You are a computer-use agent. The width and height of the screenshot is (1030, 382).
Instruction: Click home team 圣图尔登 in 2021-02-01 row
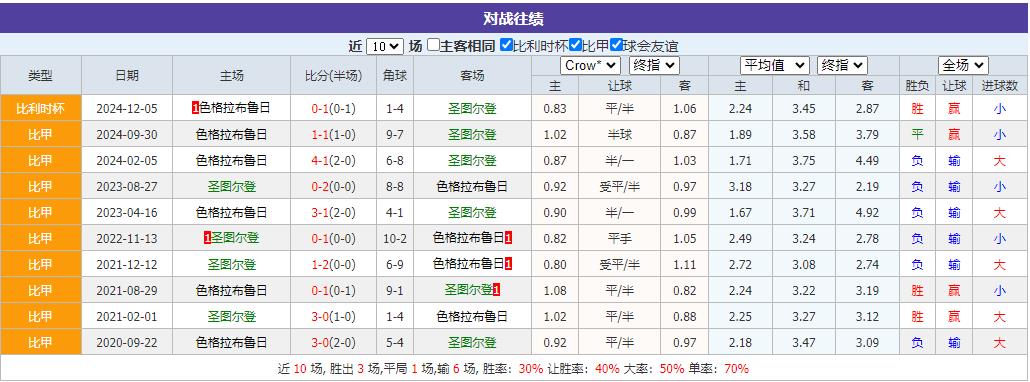tap(232, 316)
